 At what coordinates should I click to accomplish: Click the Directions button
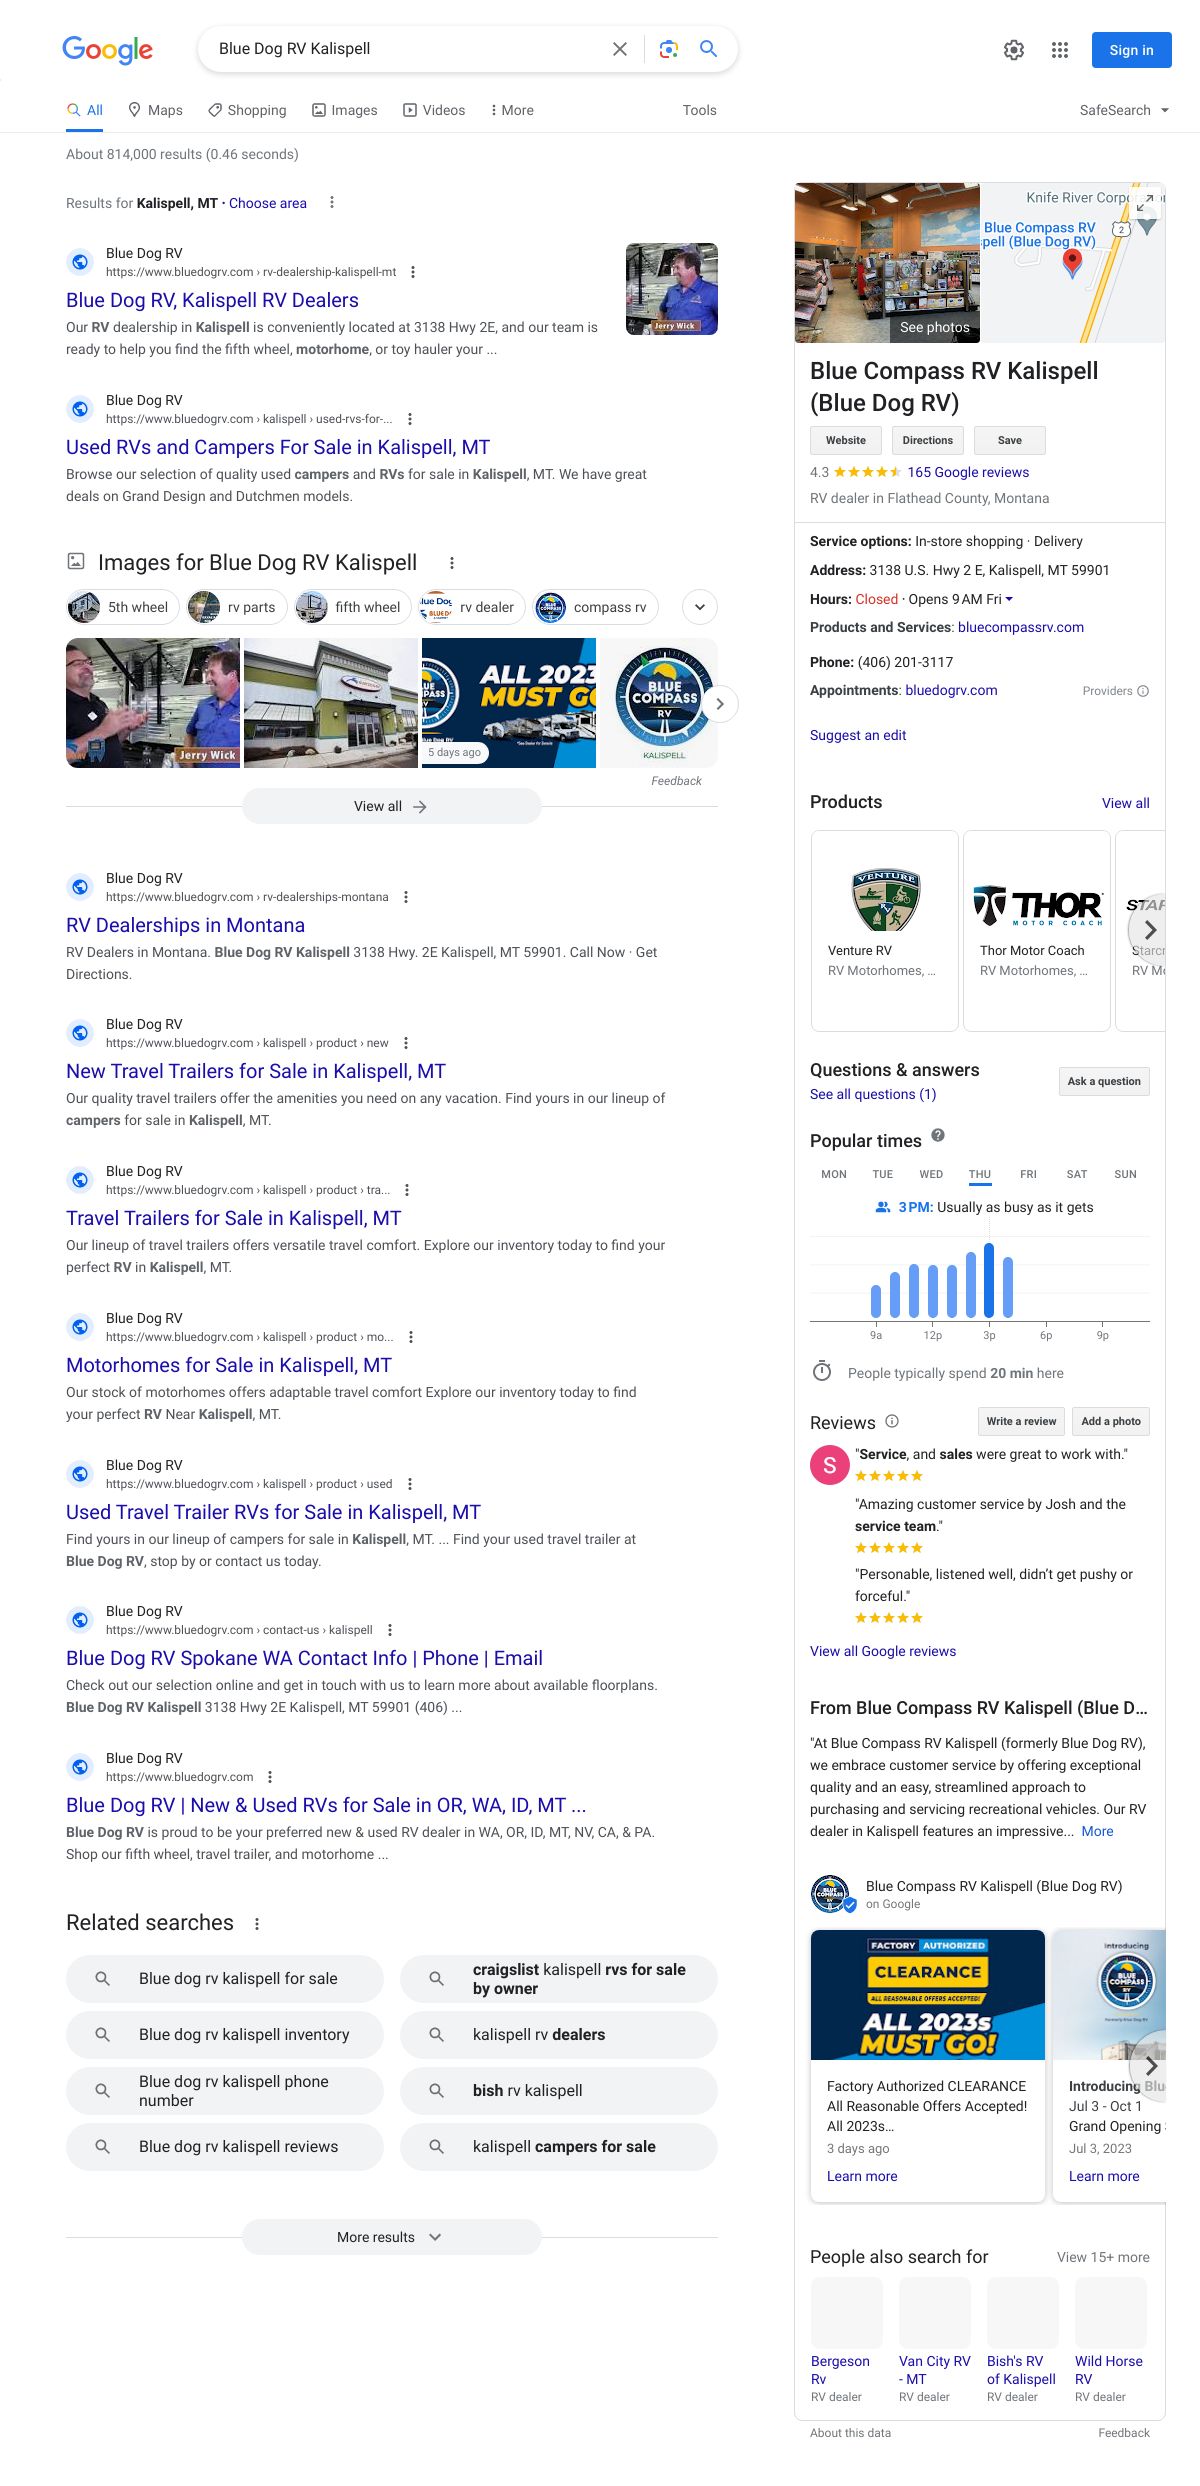927,440
